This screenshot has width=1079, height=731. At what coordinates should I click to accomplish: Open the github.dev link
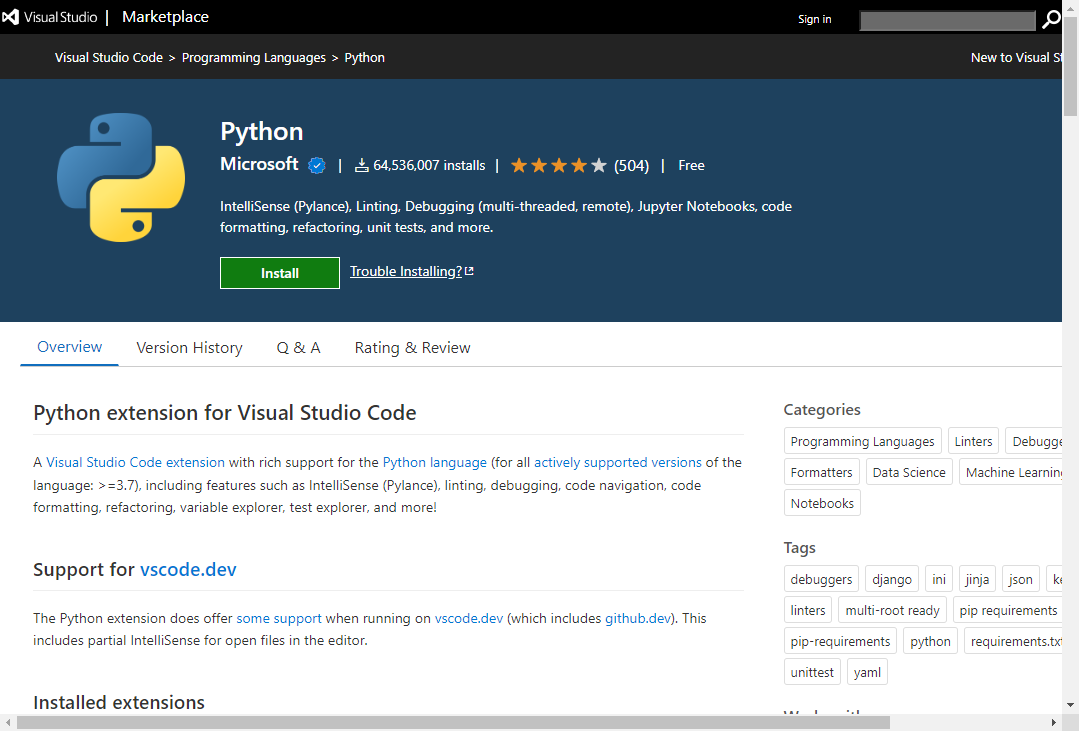(x=638, y=618)
